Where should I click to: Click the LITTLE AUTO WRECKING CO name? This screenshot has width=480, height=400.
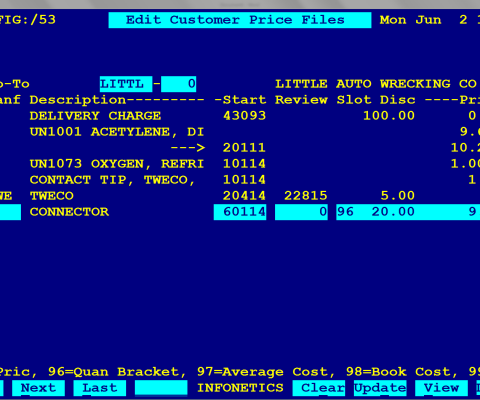pyautogui.click(x=376, y=84)
